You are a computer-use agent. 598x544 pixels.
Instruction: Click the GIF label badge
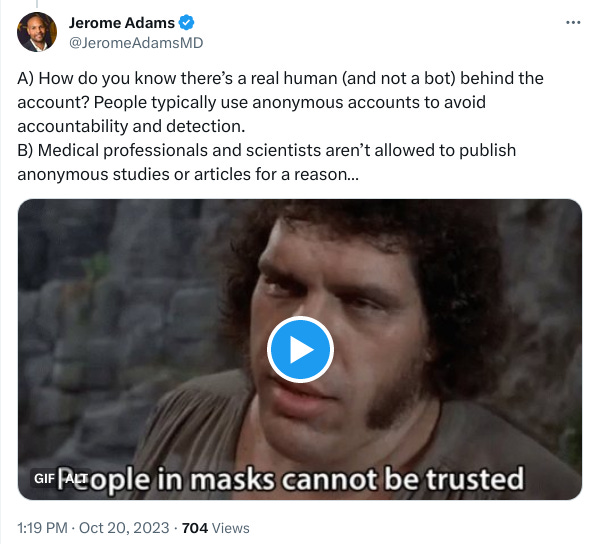click(x=44, y=478)
